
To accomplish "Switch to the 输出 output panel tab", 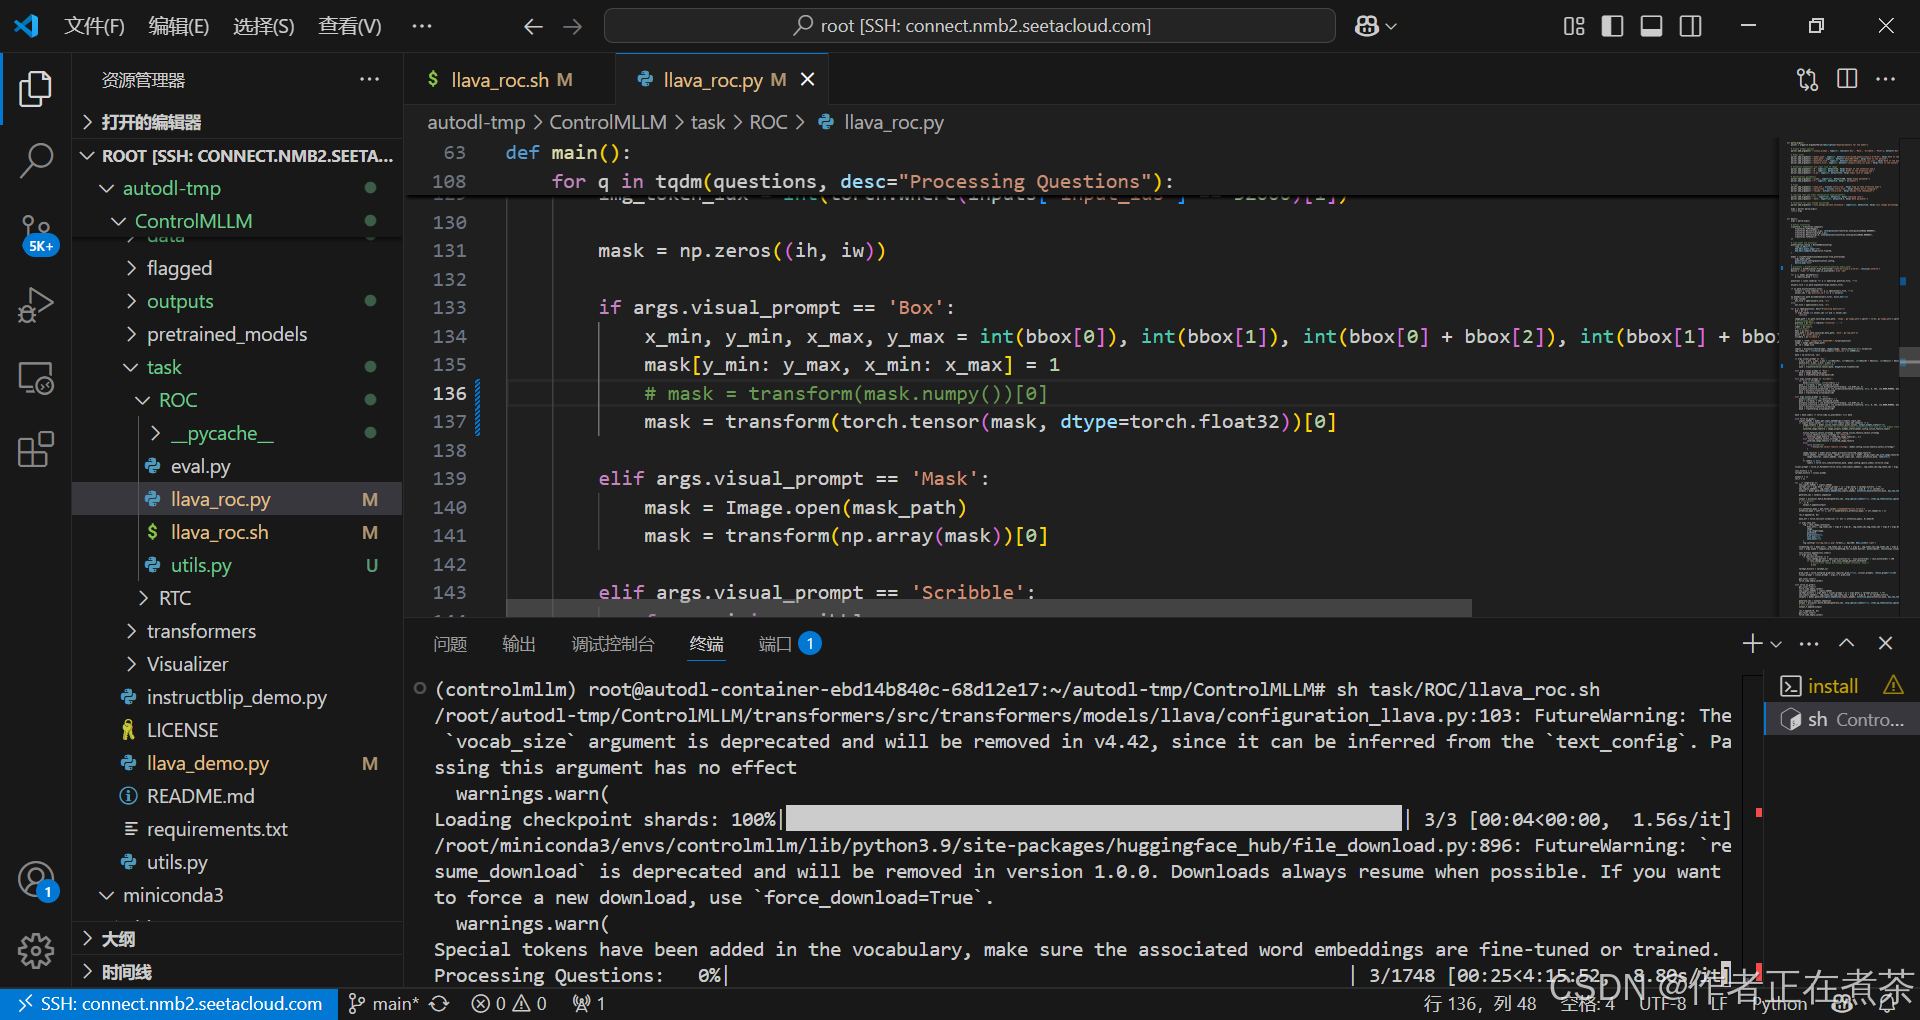I will coord(518,644).
